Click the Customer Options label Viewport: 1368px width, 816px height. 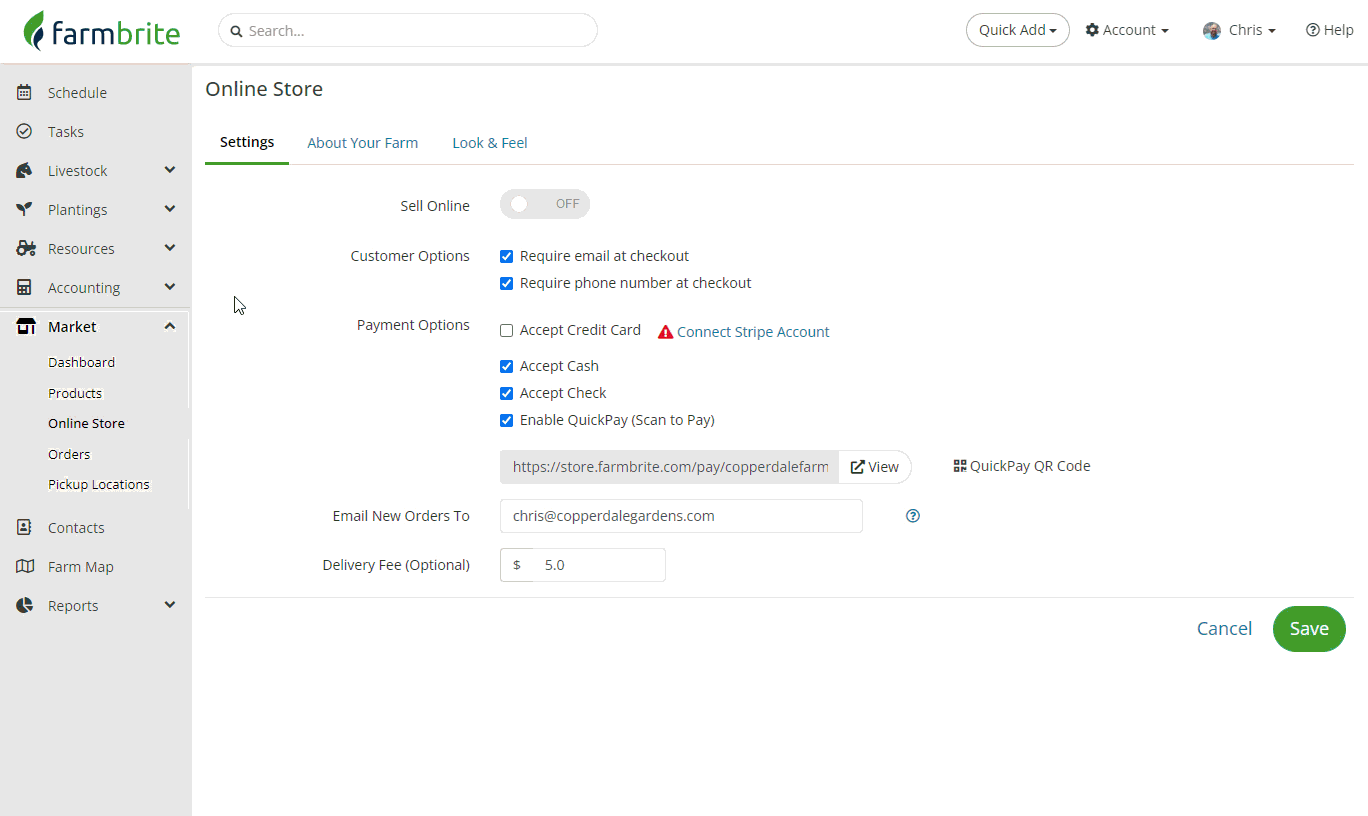(x=410, y=256)
